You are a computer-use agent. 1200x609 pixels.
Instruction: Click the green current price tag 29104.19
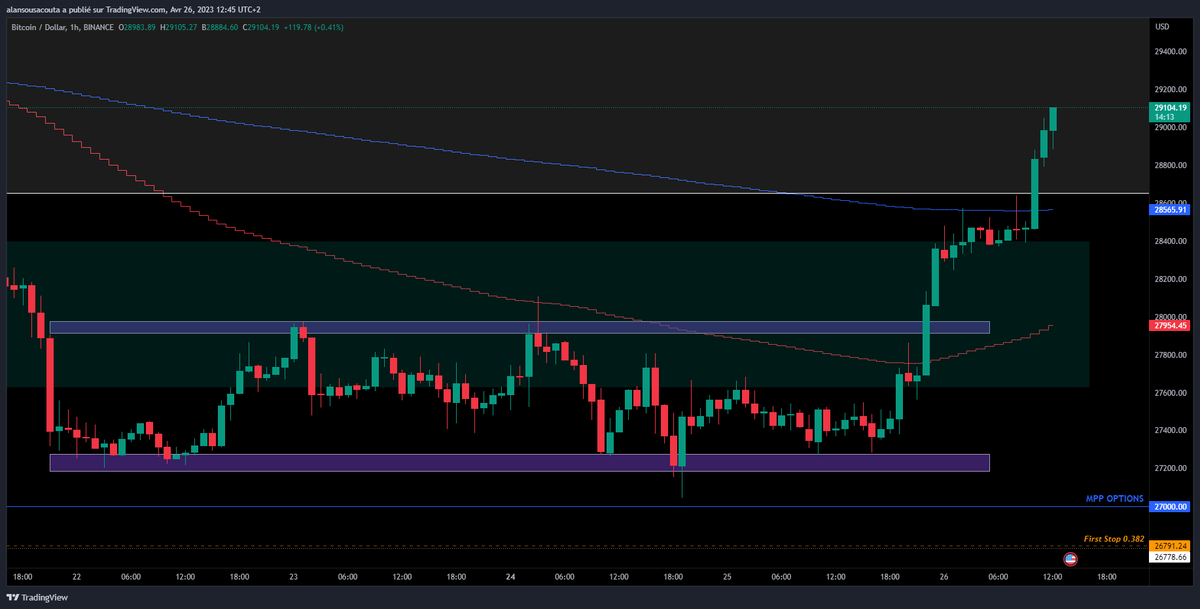(x=1169, y=107)
